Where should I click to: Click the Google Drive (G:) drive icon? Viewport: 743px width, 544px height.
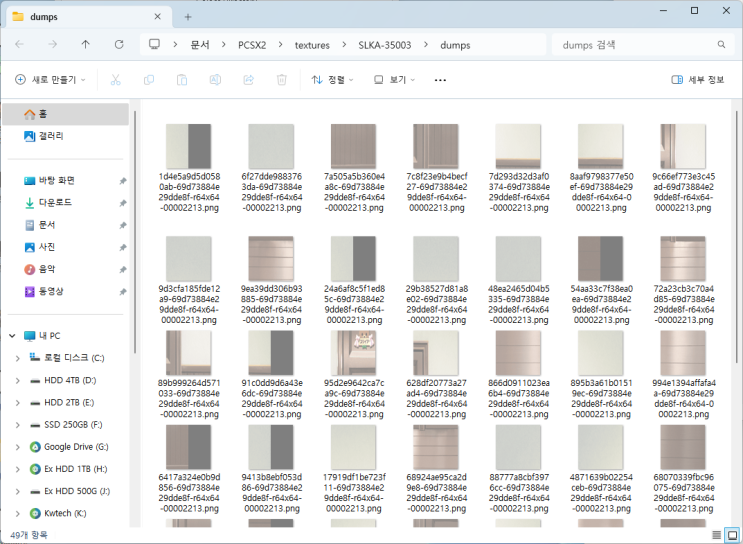pos(33,447)
